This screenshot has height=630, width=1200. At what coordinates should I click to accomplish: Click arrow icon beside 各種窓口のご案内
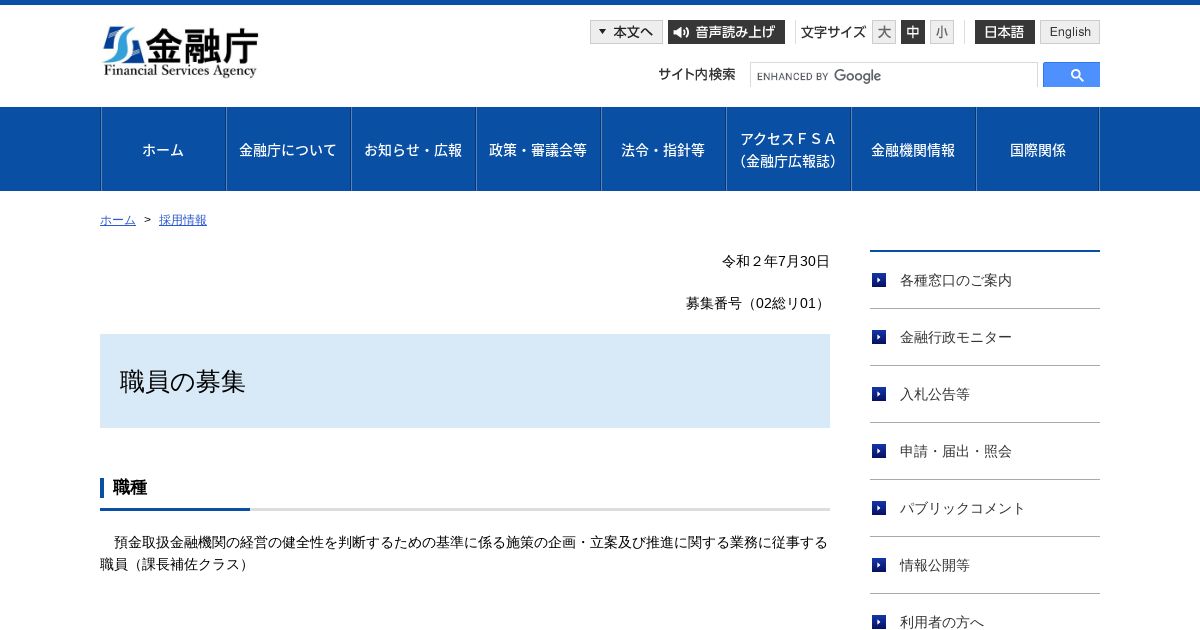(x=879, y=280)
